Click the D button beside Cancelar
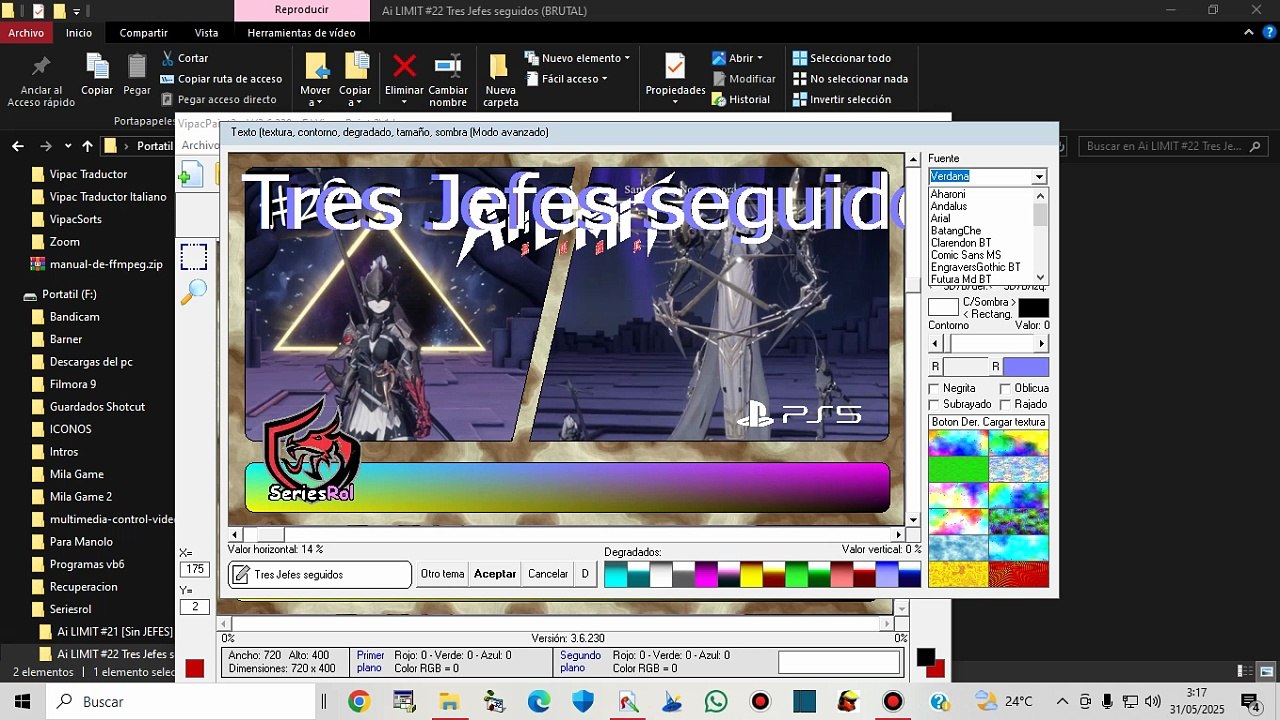 [x=585, y=574]
